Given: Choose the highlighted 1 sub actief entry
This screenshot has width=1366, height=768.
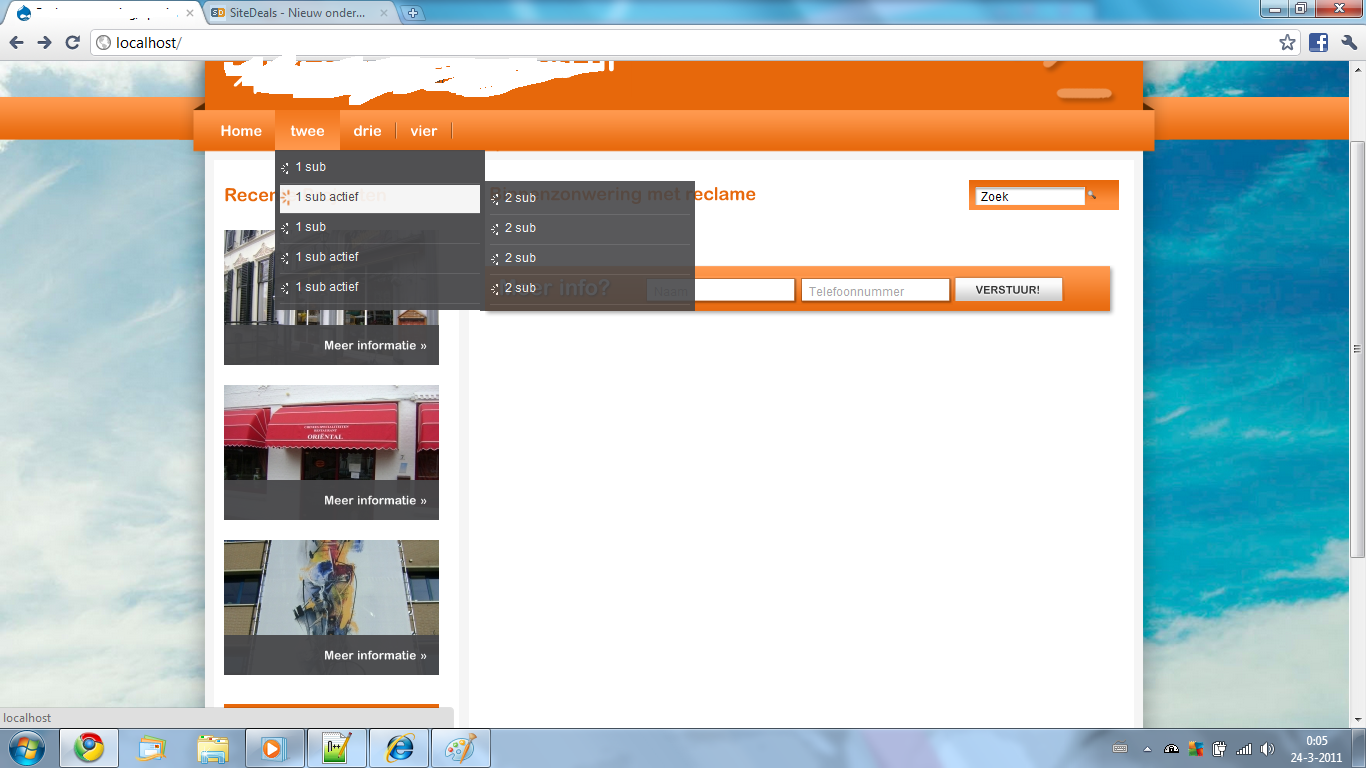Looking at the screenshot, I should point(380,198).
